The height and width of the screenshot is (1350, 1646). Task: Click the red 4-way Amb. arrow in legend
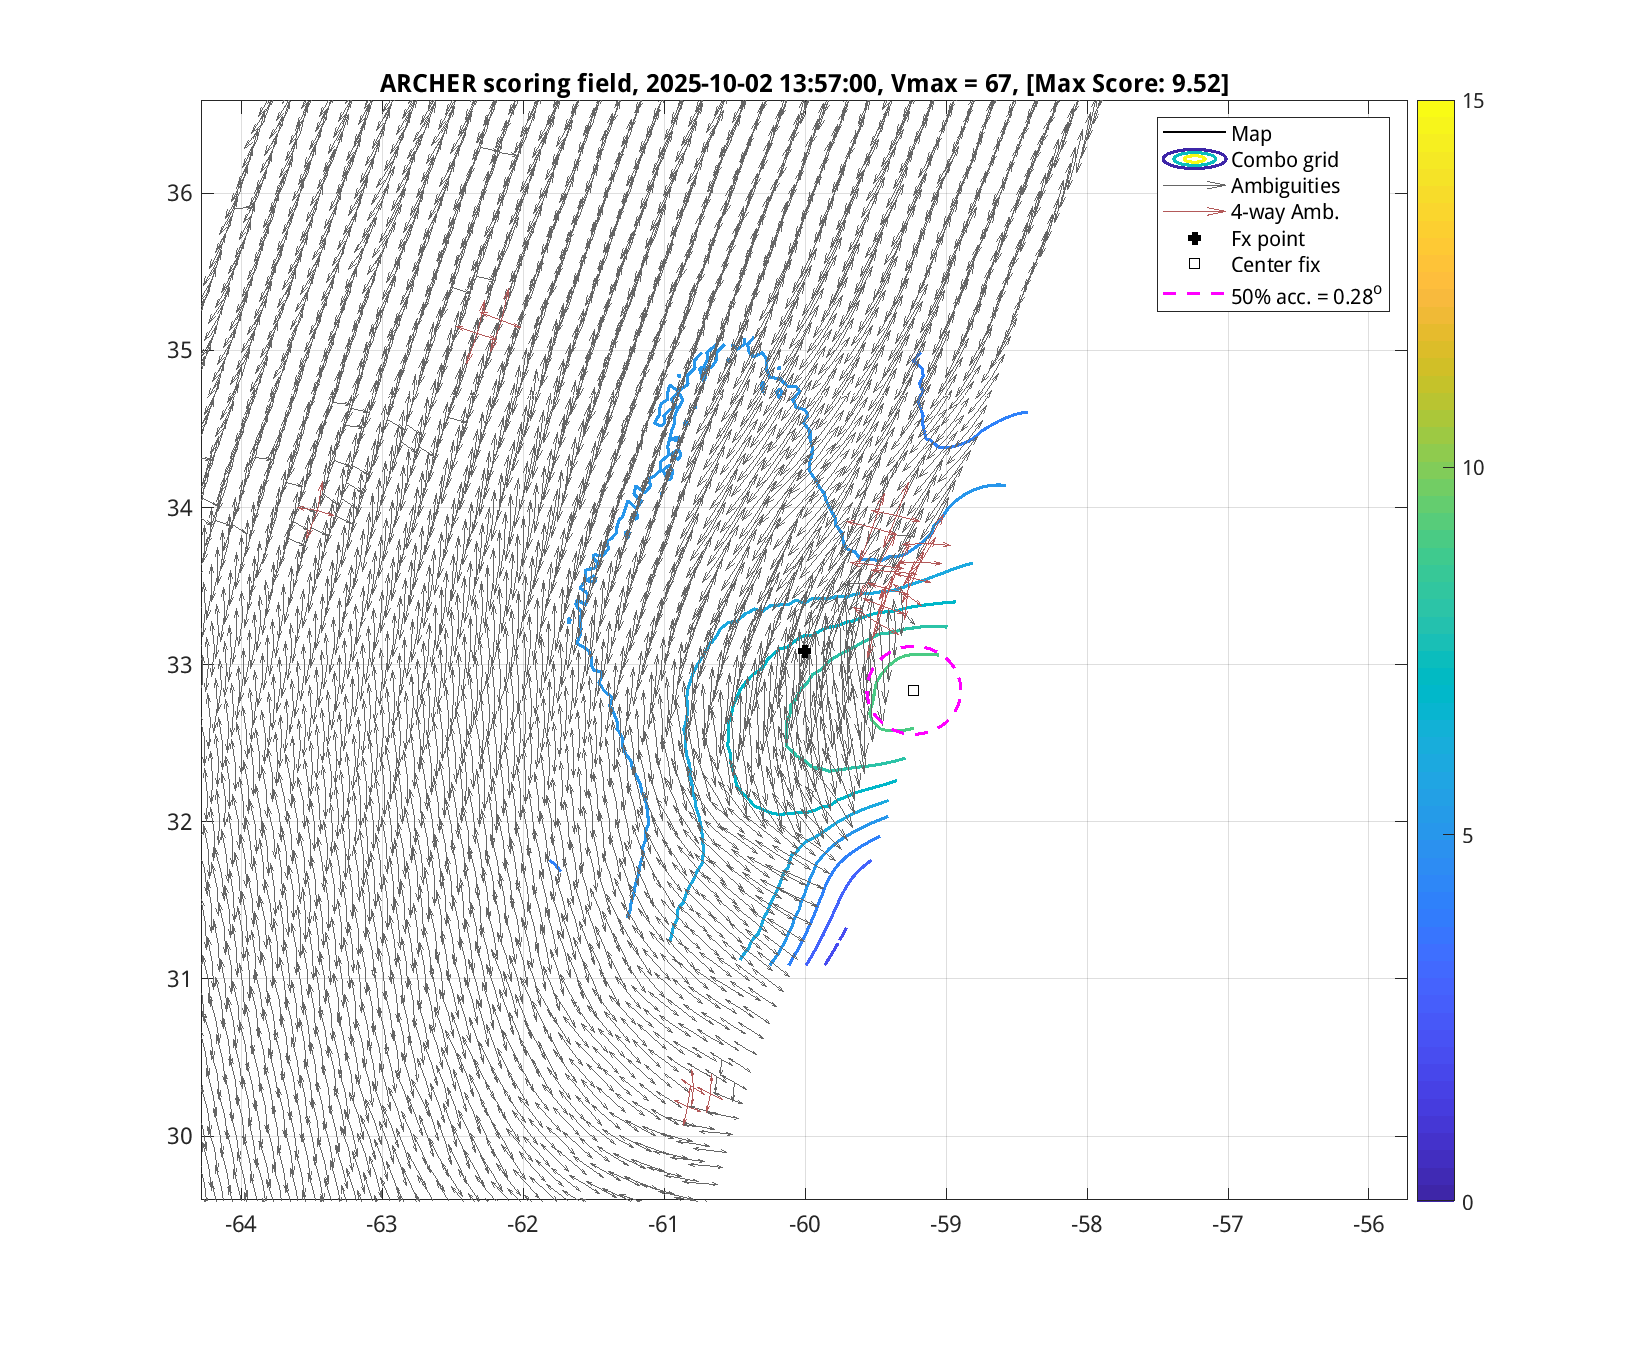[x=1194, y=211]
